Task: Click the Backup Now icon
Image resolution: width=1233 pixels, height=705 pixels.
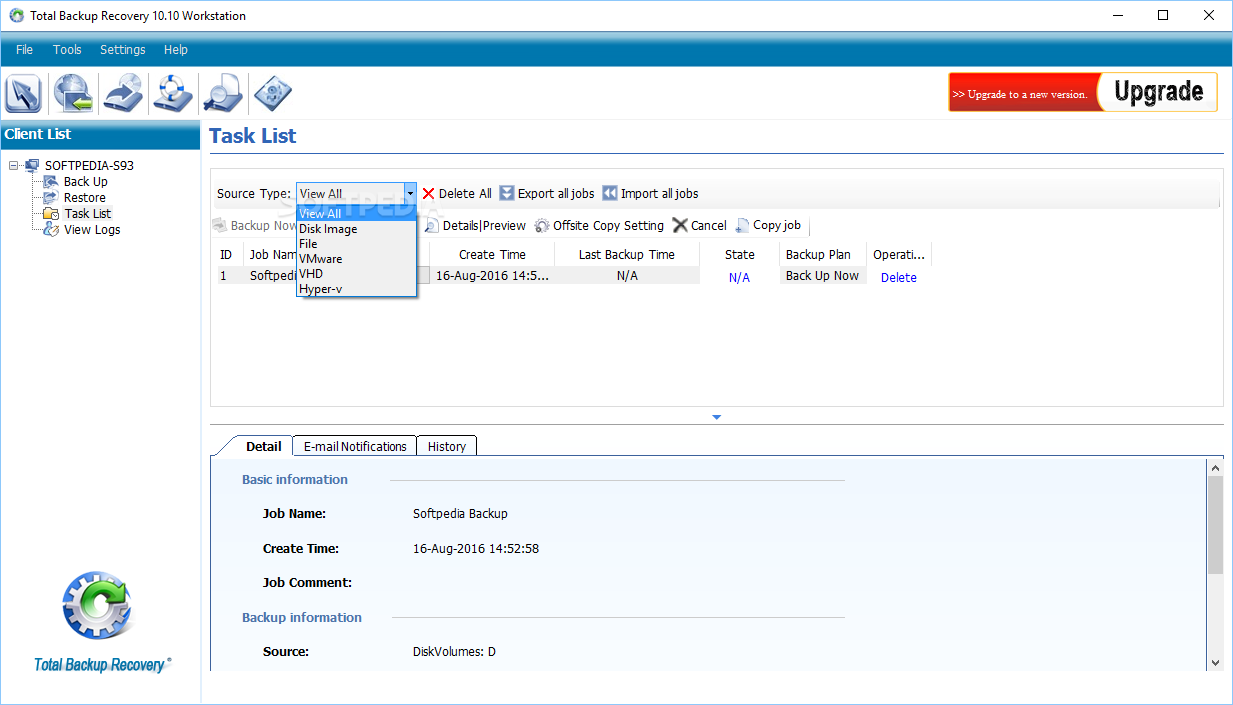Action: (x=219, y=226)
